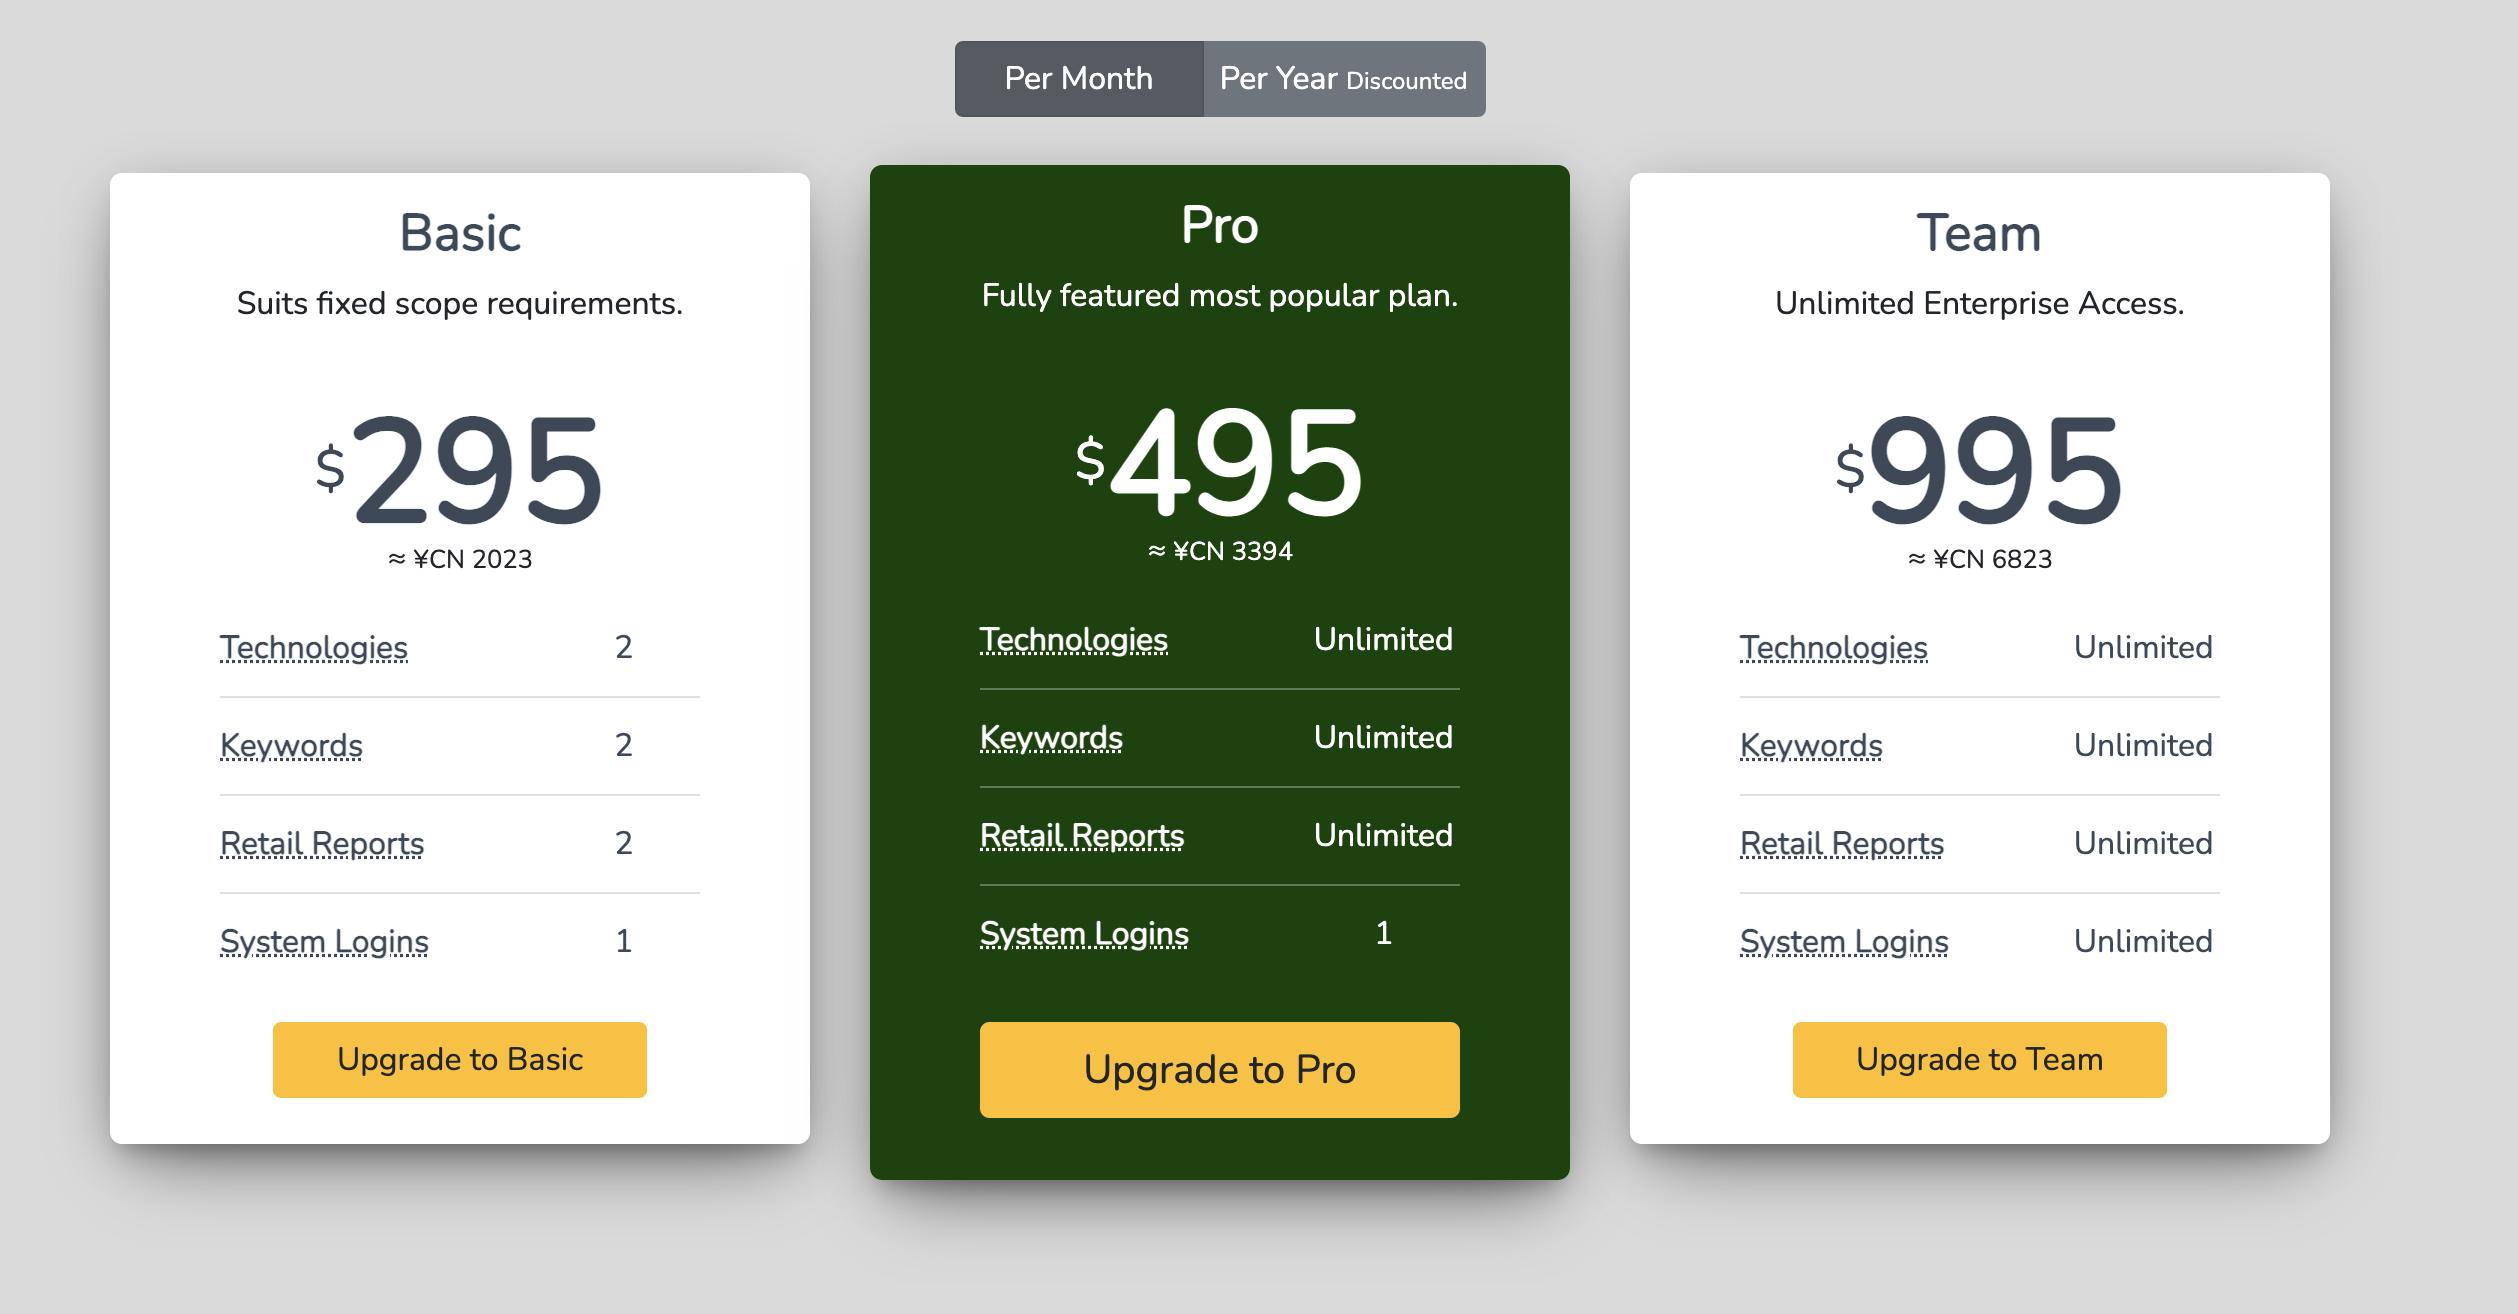This screenshot has width=2518, height=1314.
Task: Click the Upgrade to Basic button
Action: 459,1059
